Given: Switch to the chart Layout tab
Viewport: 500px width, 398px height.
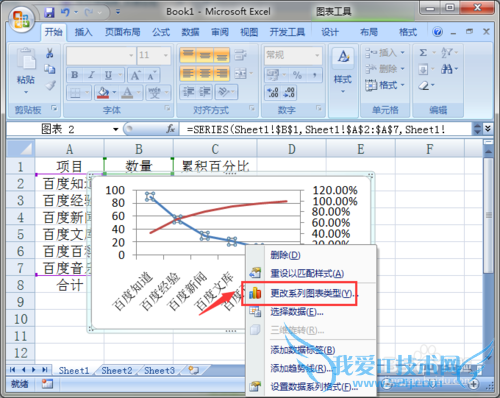Looking at the screenshot, I should click(369, 32).
